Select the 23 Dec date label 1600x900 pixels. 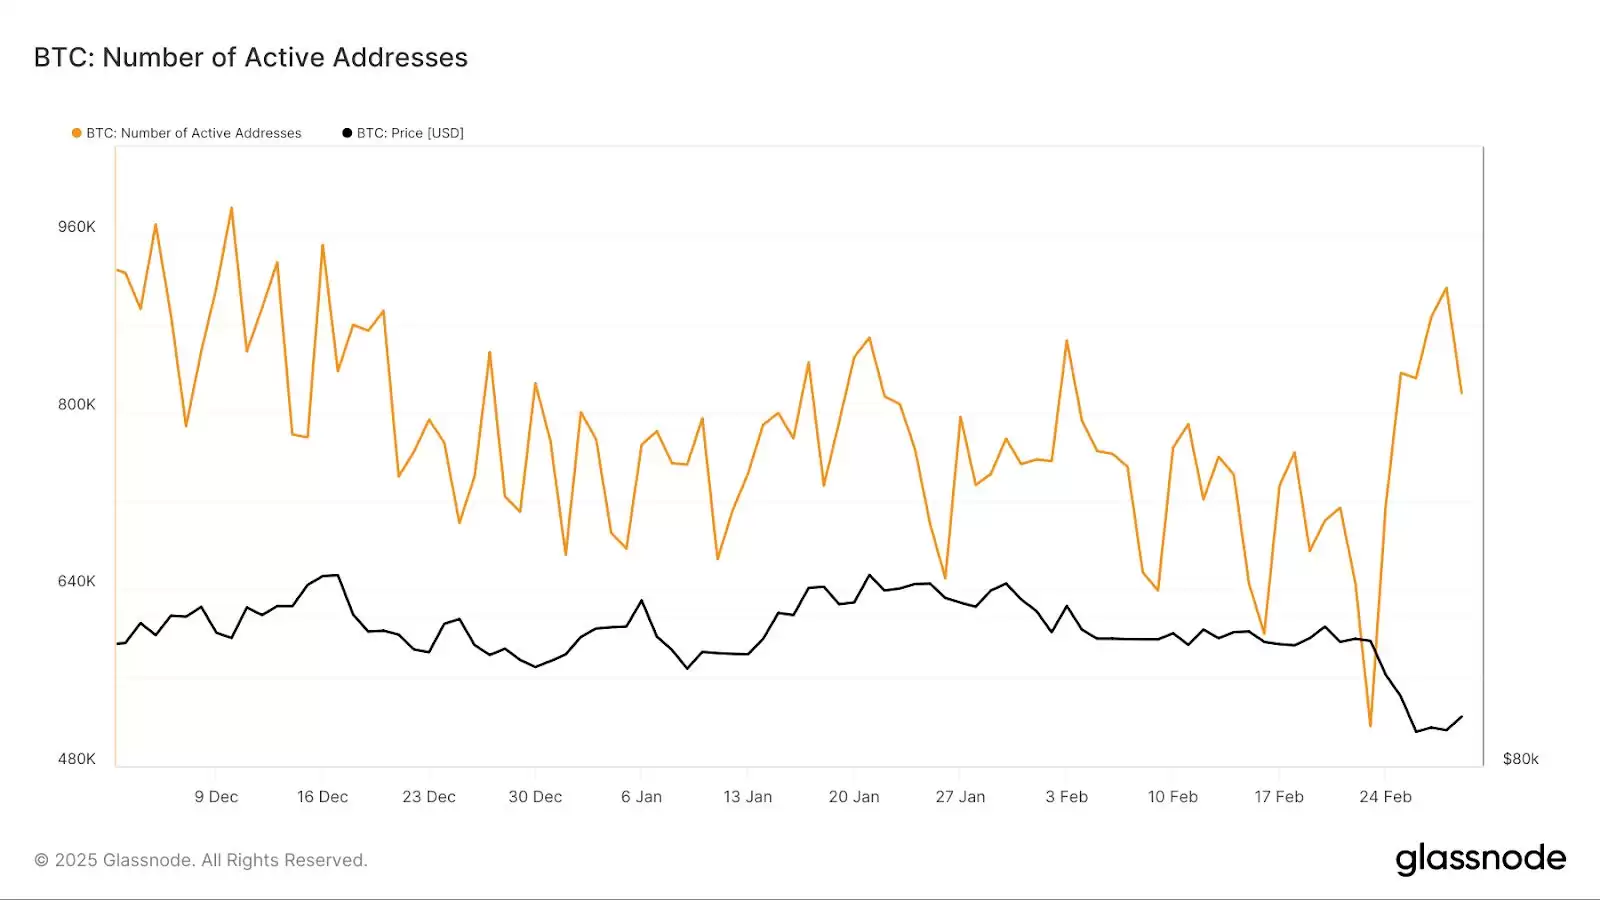pos(429,797)
